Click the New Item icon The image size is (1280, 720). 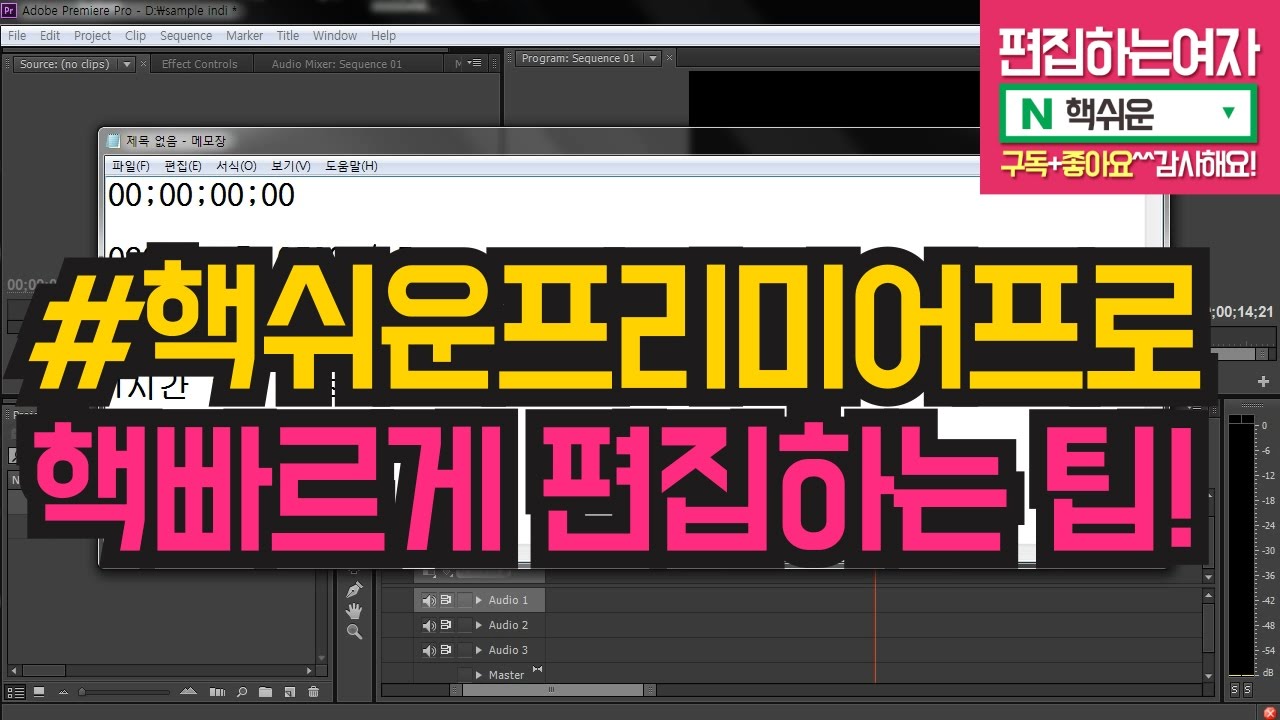tap(289, 692)
